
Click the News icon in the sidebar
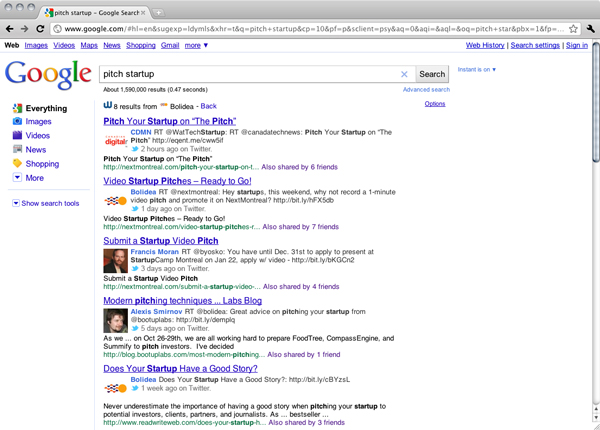pyautogui.click(x=17, y=149)
